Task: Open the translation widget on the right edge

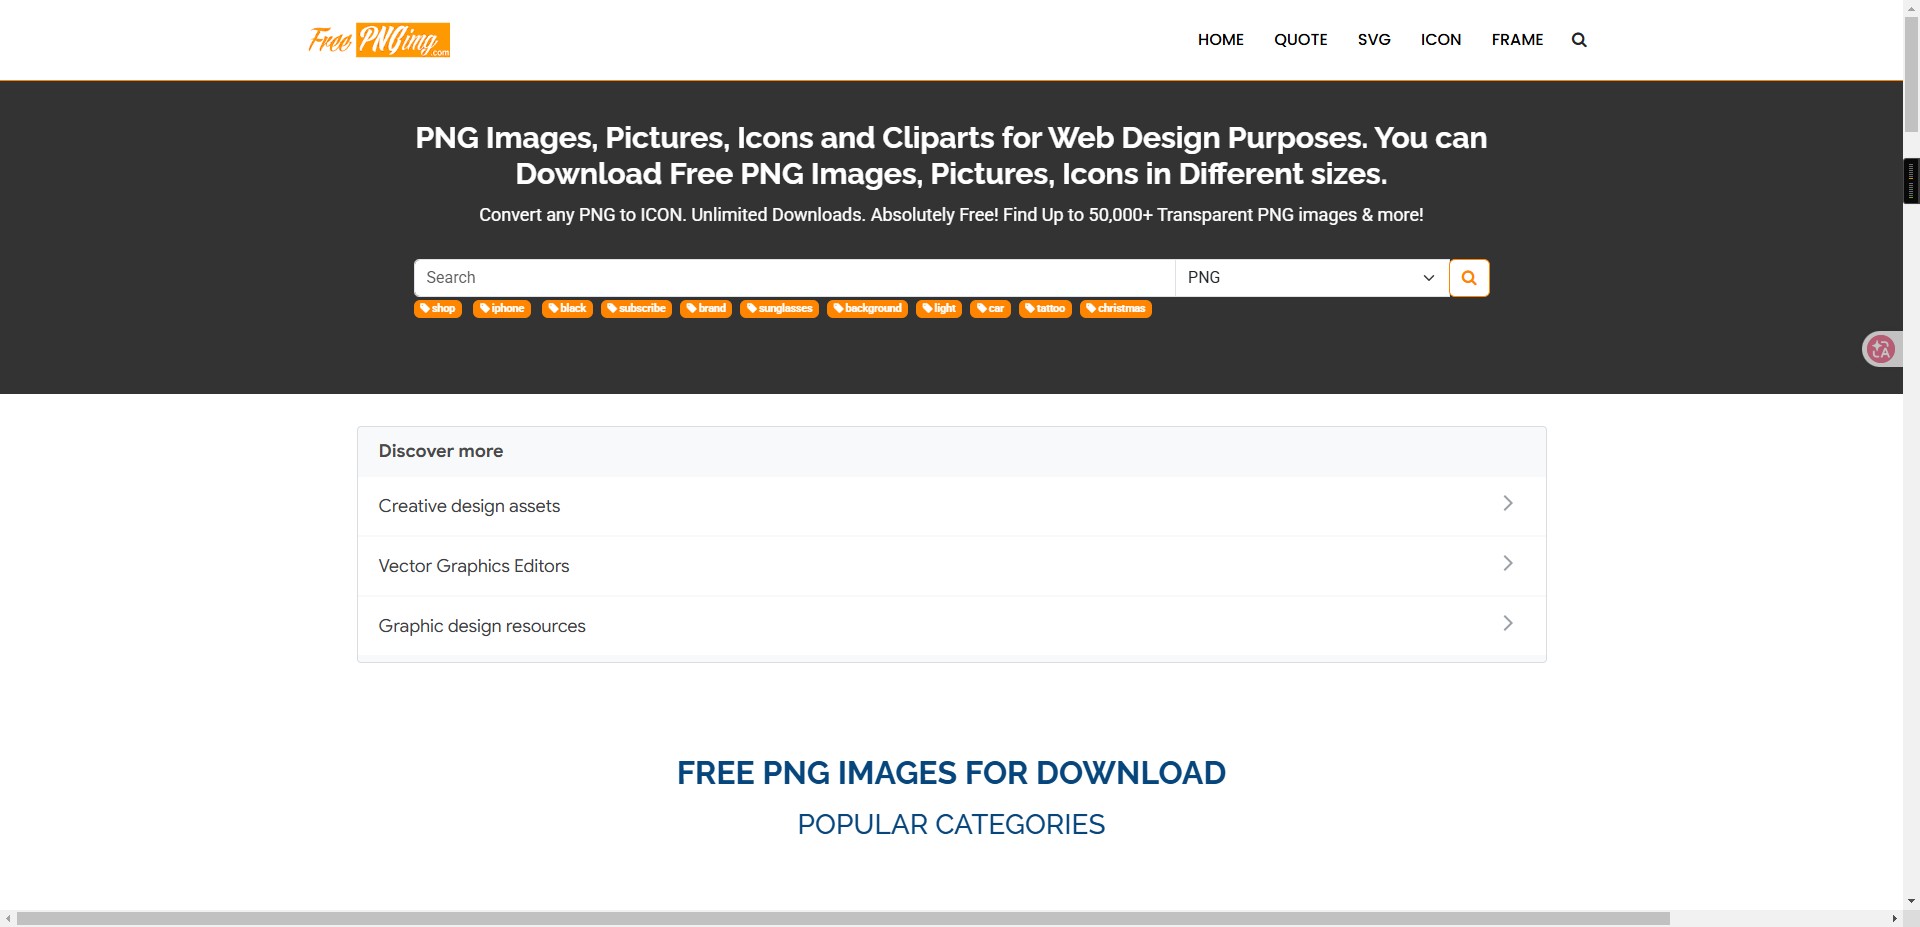Action: point(1880,348)
